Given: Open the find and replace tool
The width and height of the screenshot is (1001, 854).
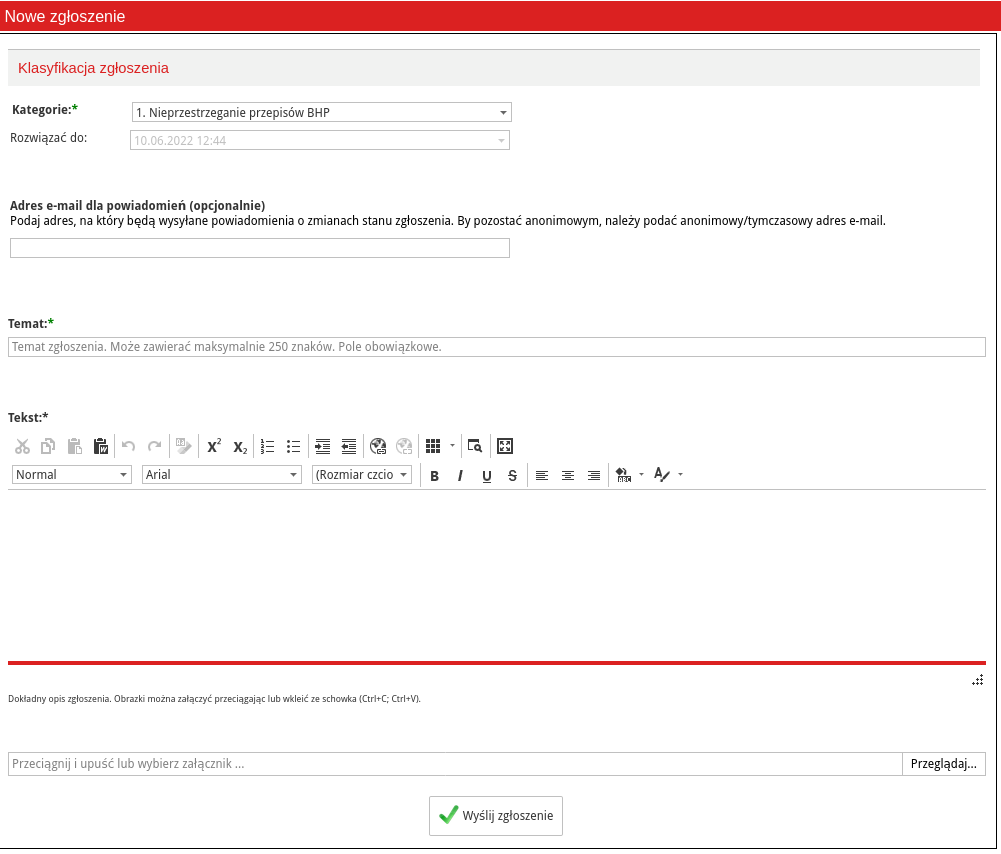Looking at the screenshot, I should click(x=475, y=447).
